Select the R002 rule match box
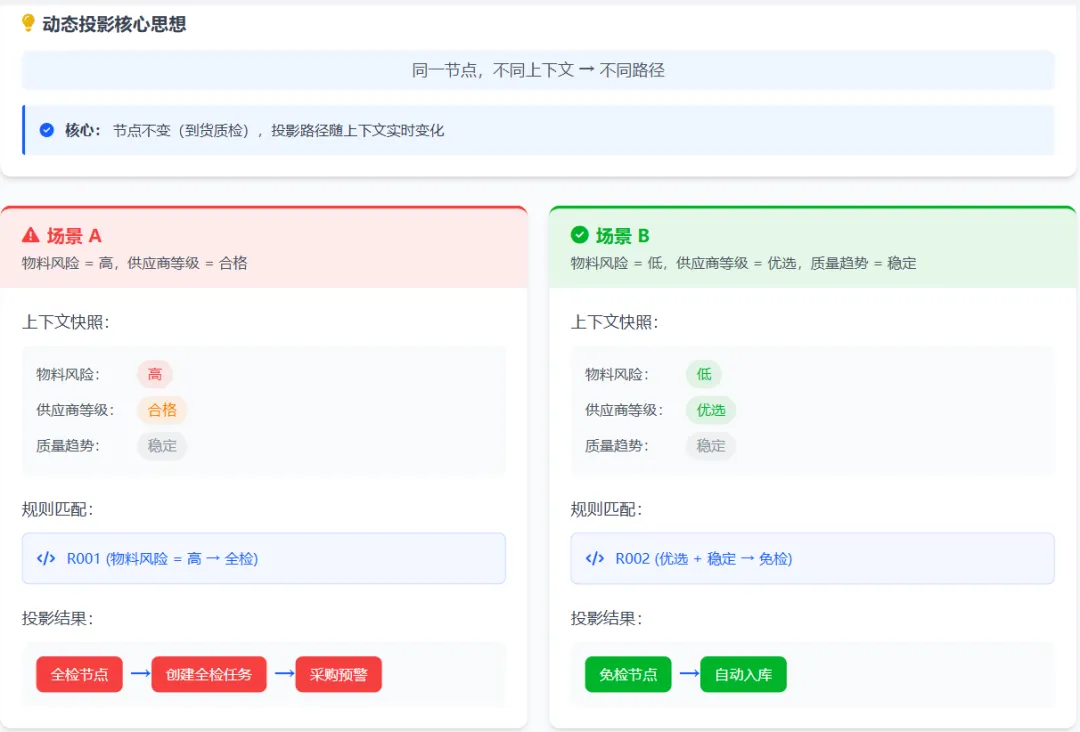Screen dimensions: 1080x732 pos(813,558)
